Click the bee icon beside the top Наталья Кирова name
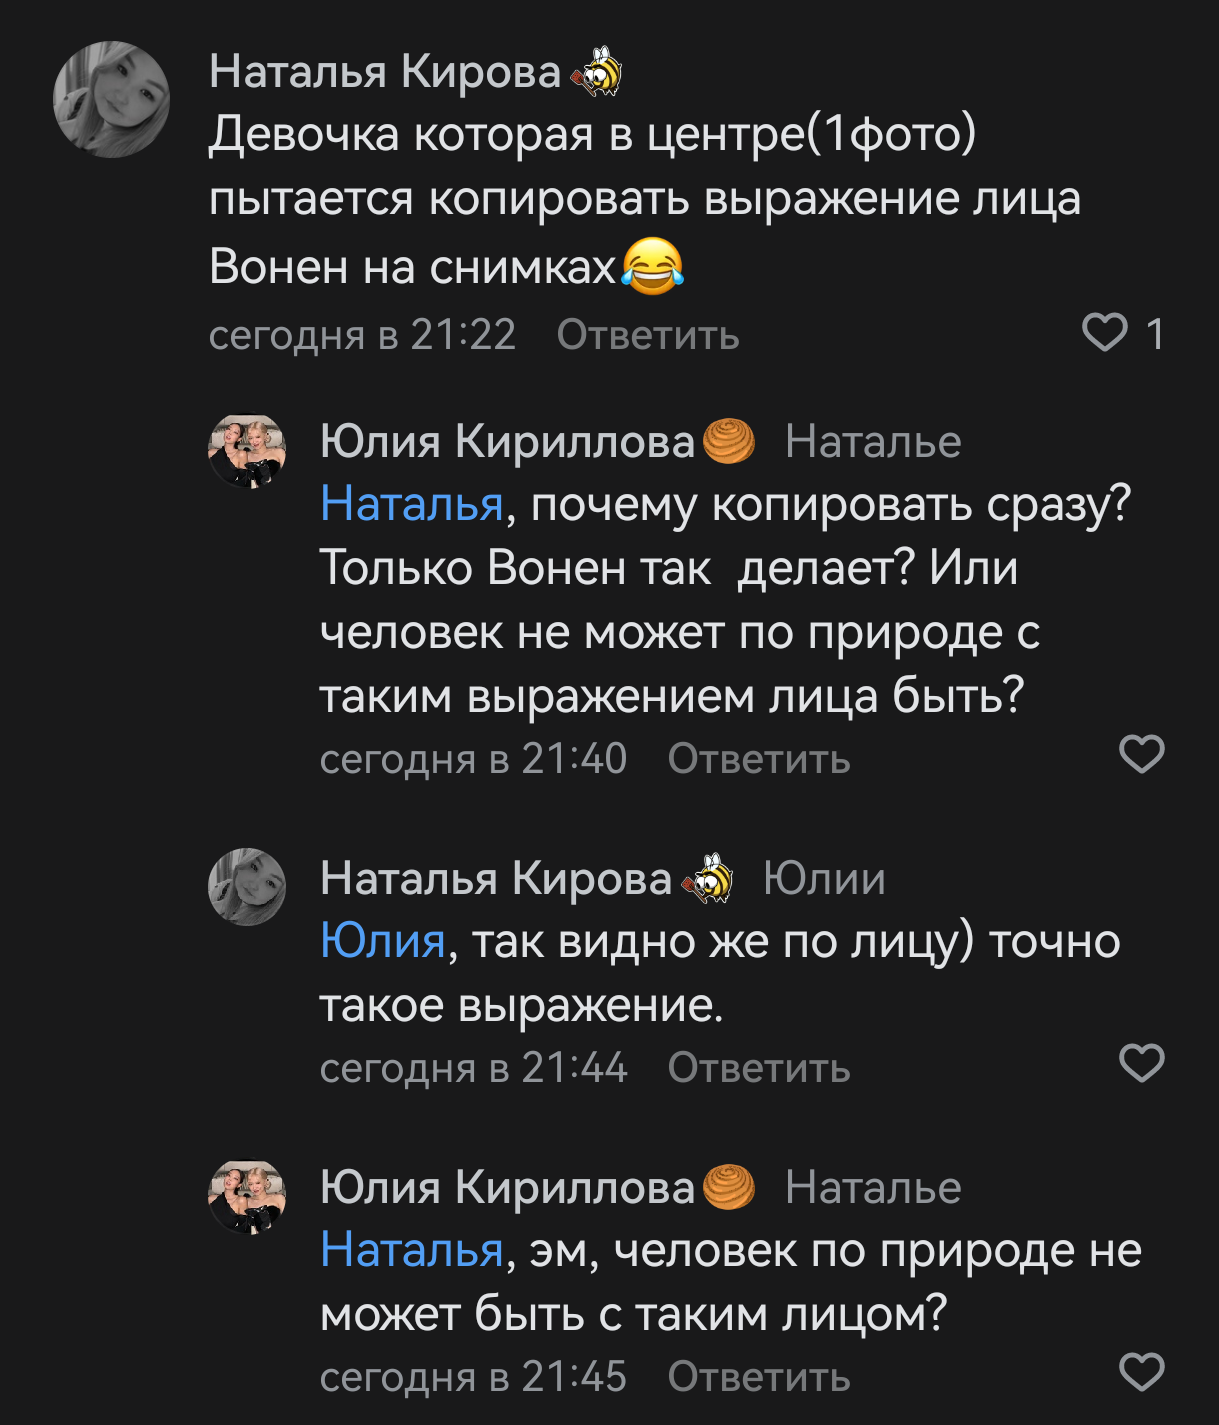Viewport: 1219px width, 1425px height. 598,72
